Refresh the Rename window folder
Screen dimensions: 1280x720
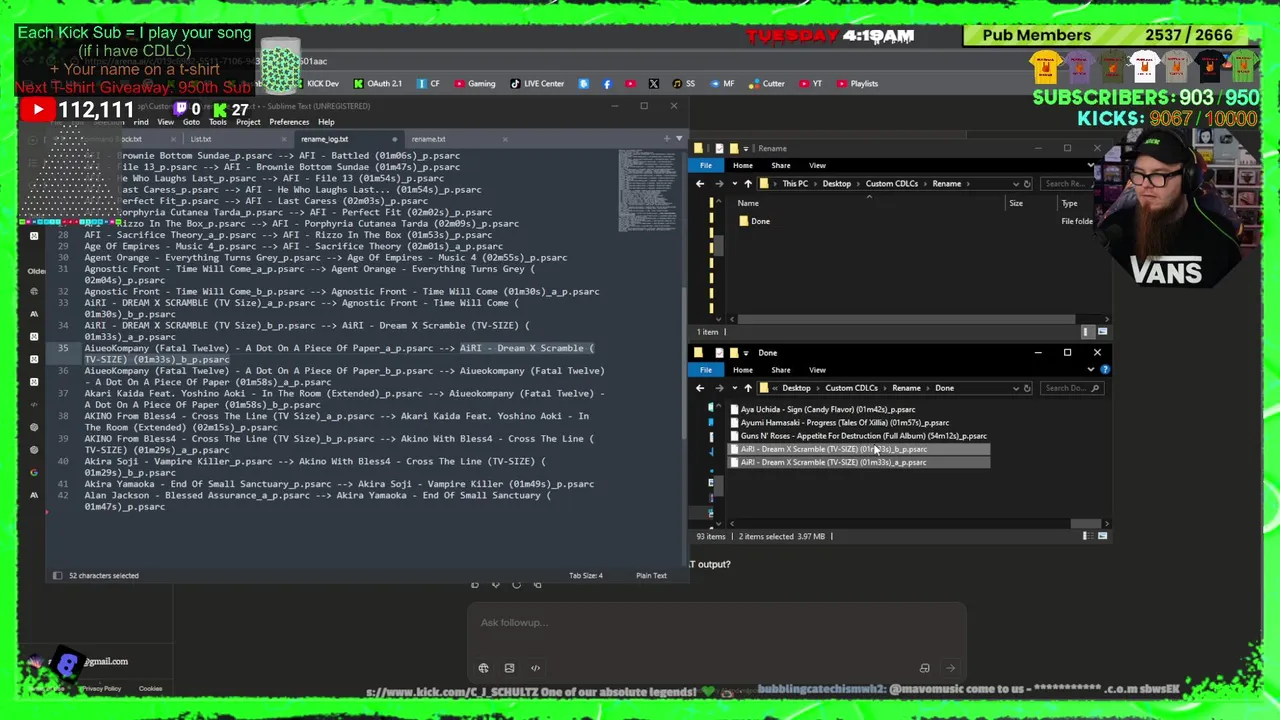[1027, 184]
